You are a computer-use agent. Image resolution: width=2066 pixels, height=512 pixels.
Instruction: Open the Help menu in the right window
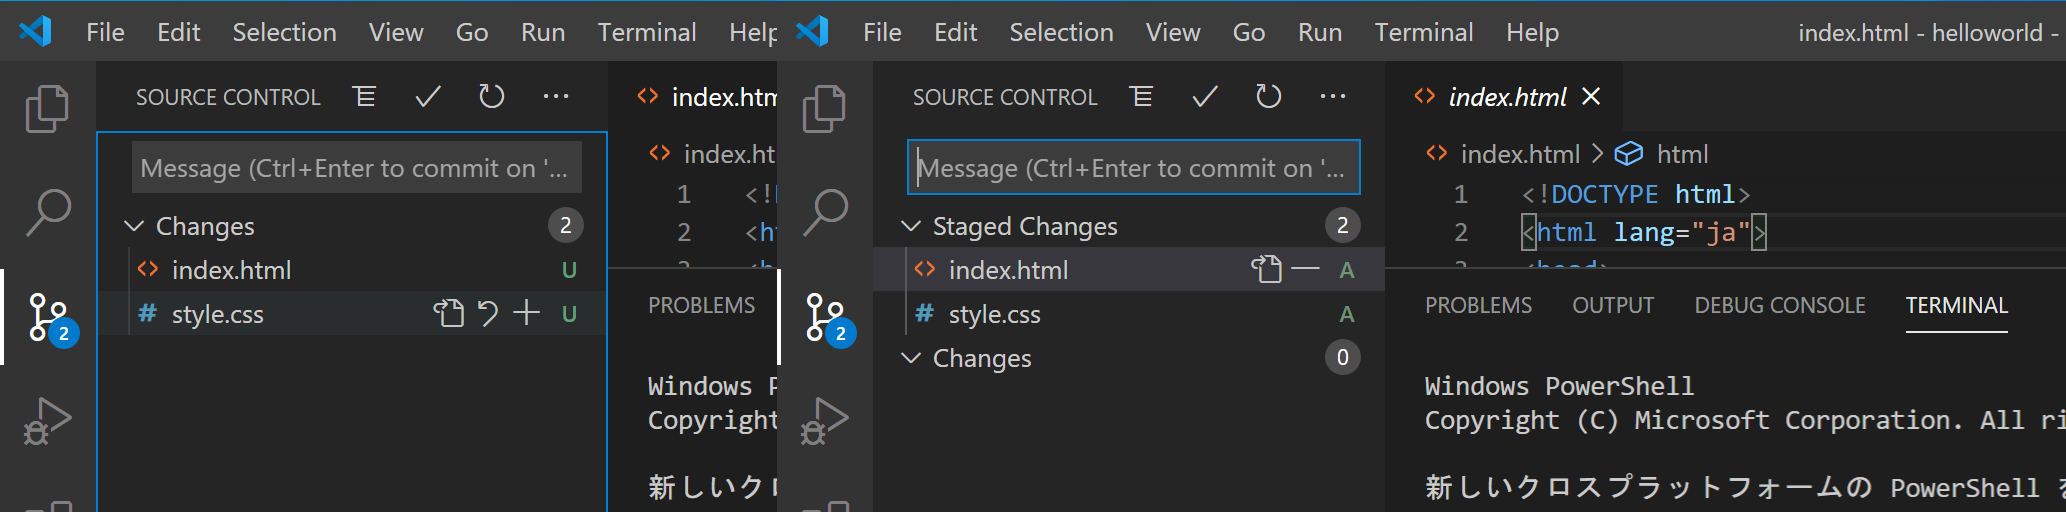coord(1532,33)
